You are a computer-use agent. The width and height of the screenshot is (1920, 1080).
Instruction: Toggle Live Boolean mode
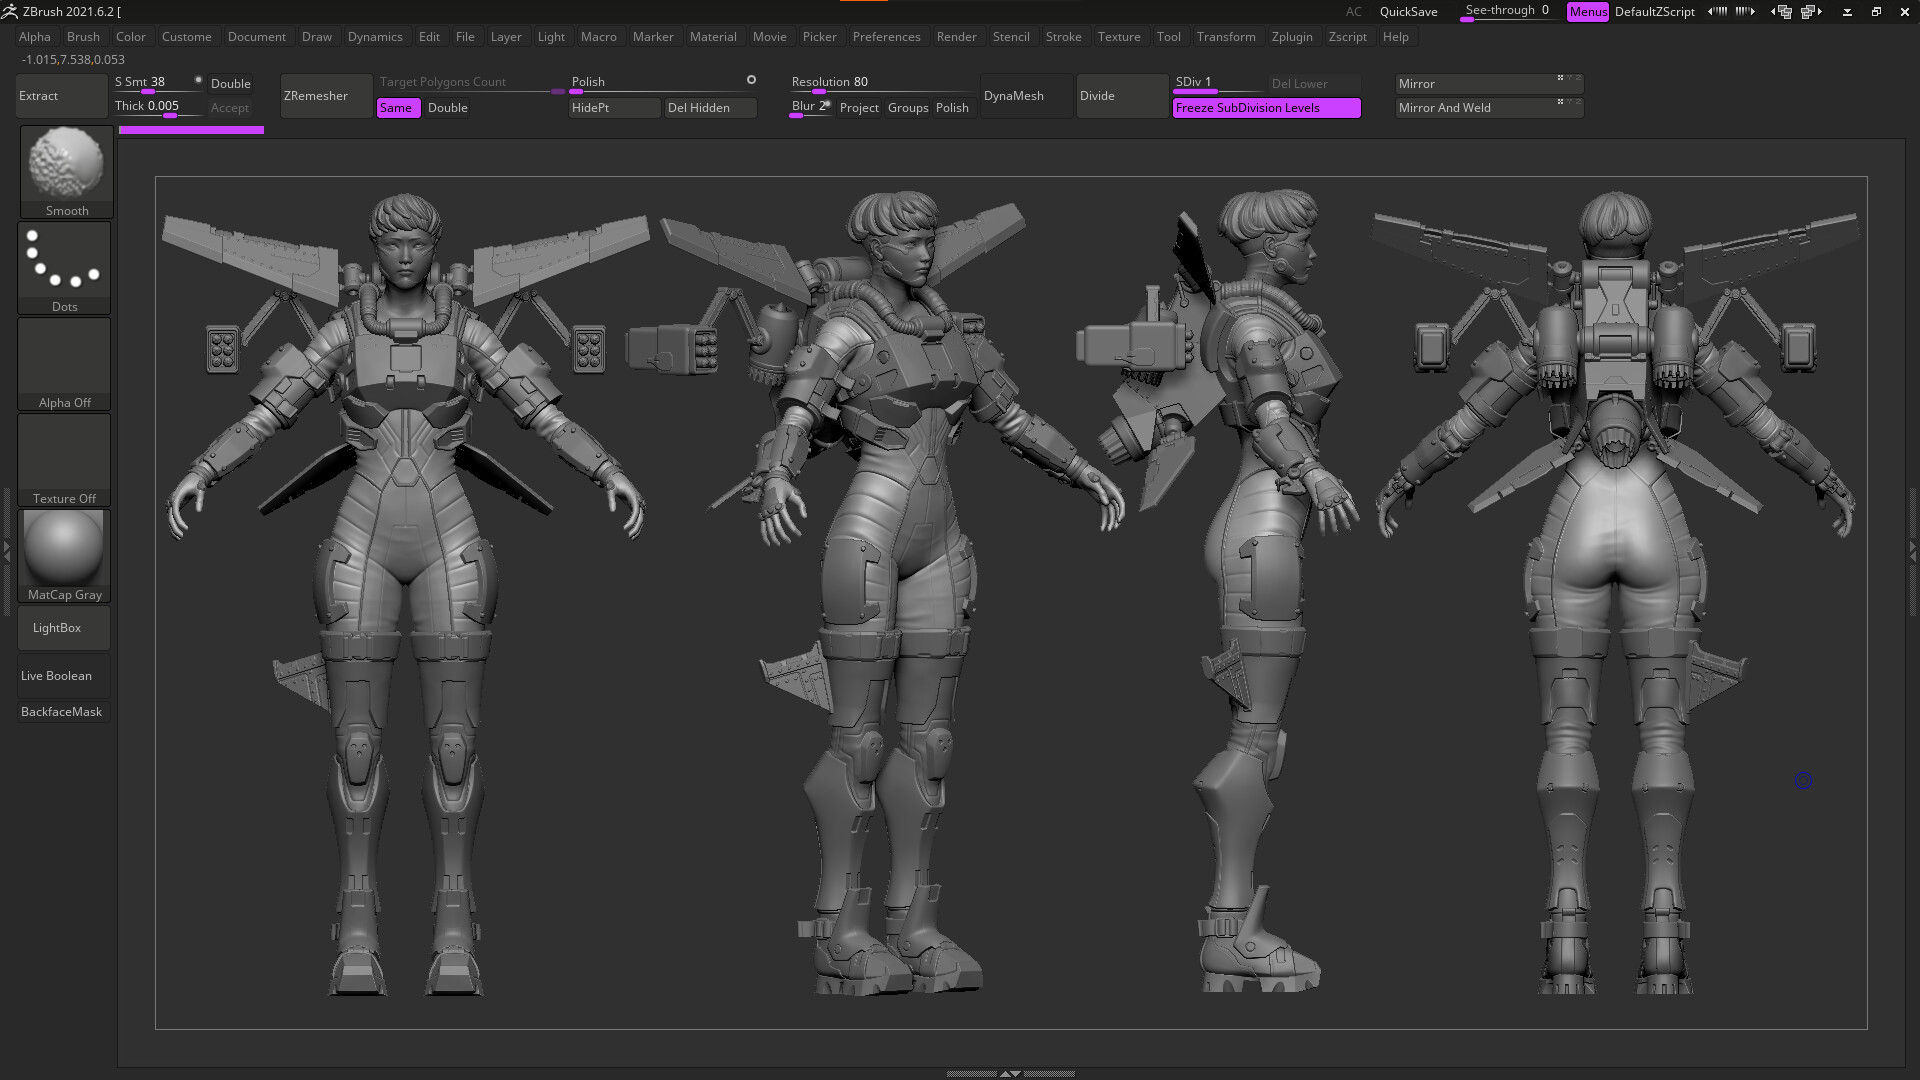point(63,676)
